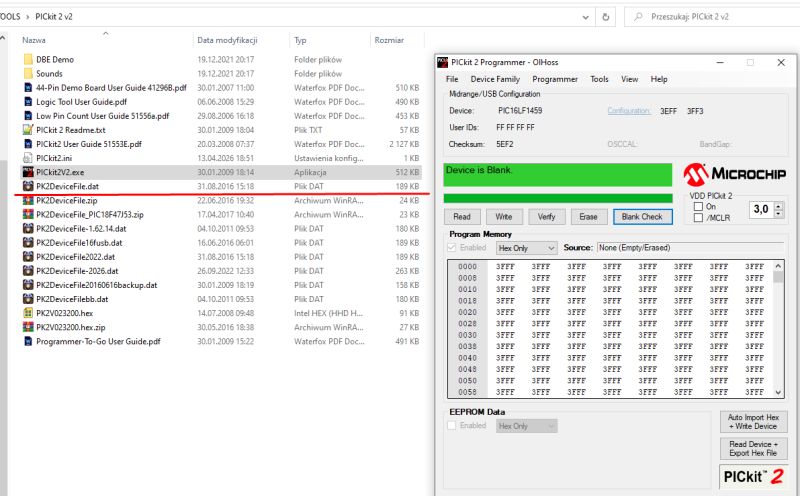This screenshot has height=496, width=800.
Task: Click the green progress bar
Action: pos(558,199)
